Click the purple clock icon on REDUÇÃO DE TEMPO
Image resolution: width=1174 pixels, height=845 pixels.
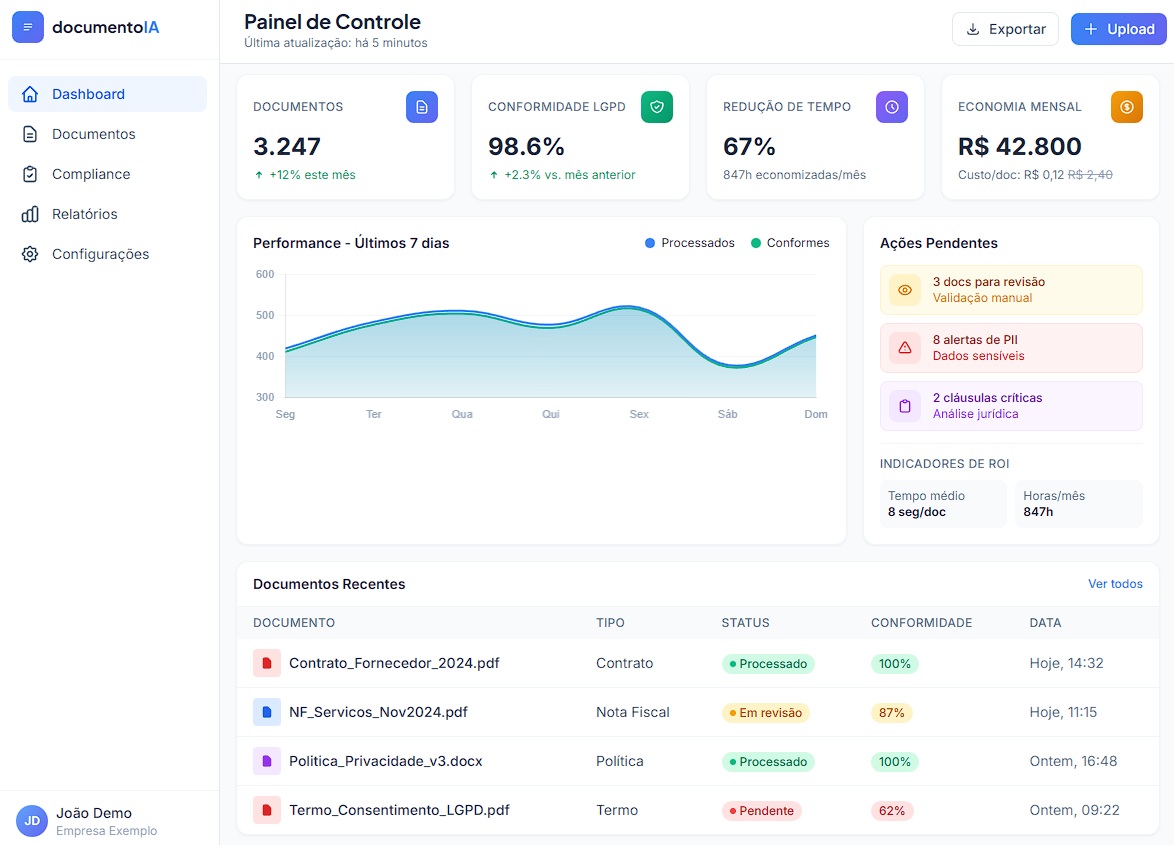(891, 107)
